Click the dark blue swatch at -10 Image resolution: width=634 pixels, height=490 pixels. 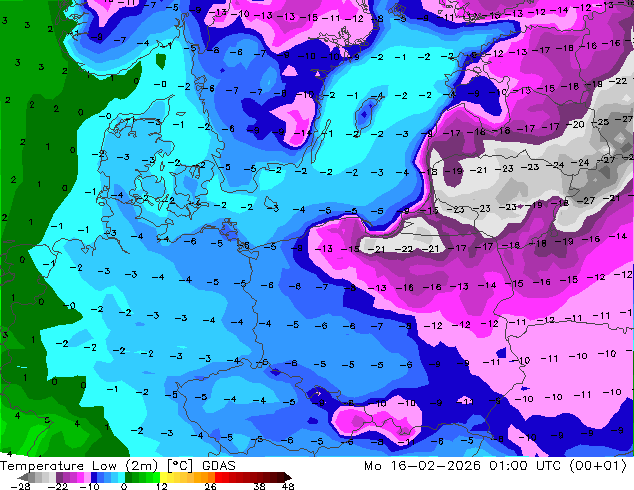pos(94,477)
